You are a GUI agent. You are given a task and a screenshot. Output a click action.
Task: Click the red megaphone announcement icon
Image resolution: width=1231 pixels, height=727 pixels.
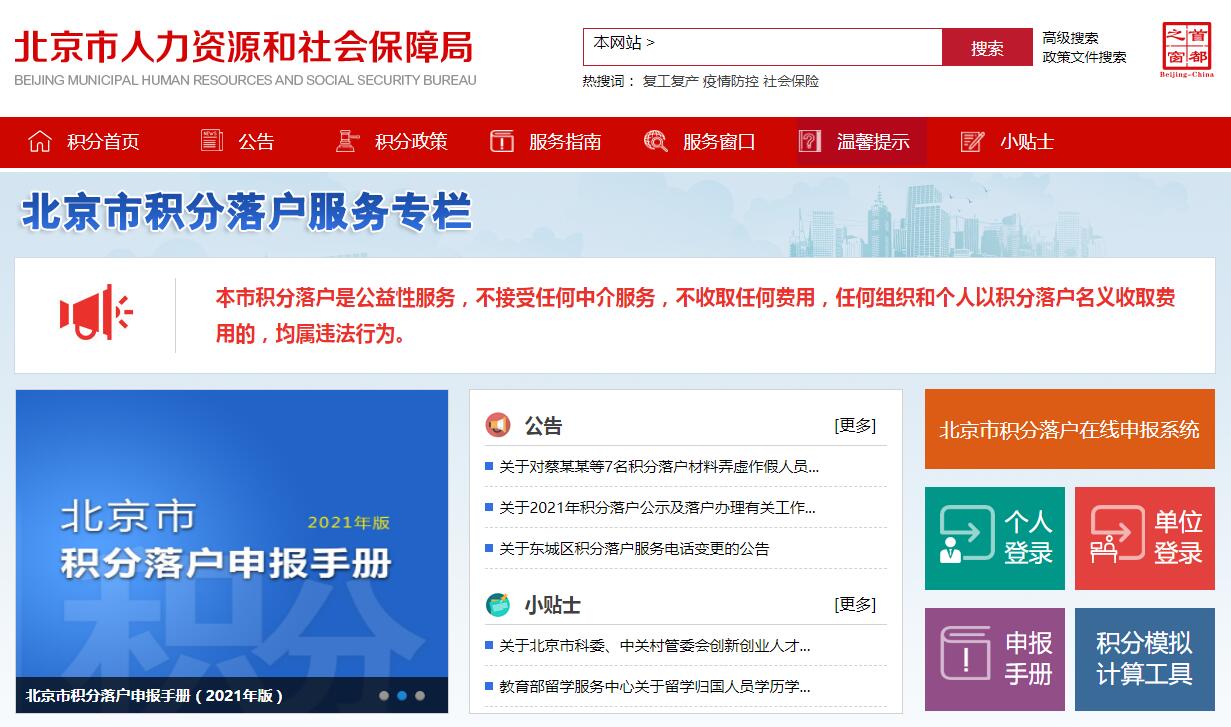(x=96, y=313)
